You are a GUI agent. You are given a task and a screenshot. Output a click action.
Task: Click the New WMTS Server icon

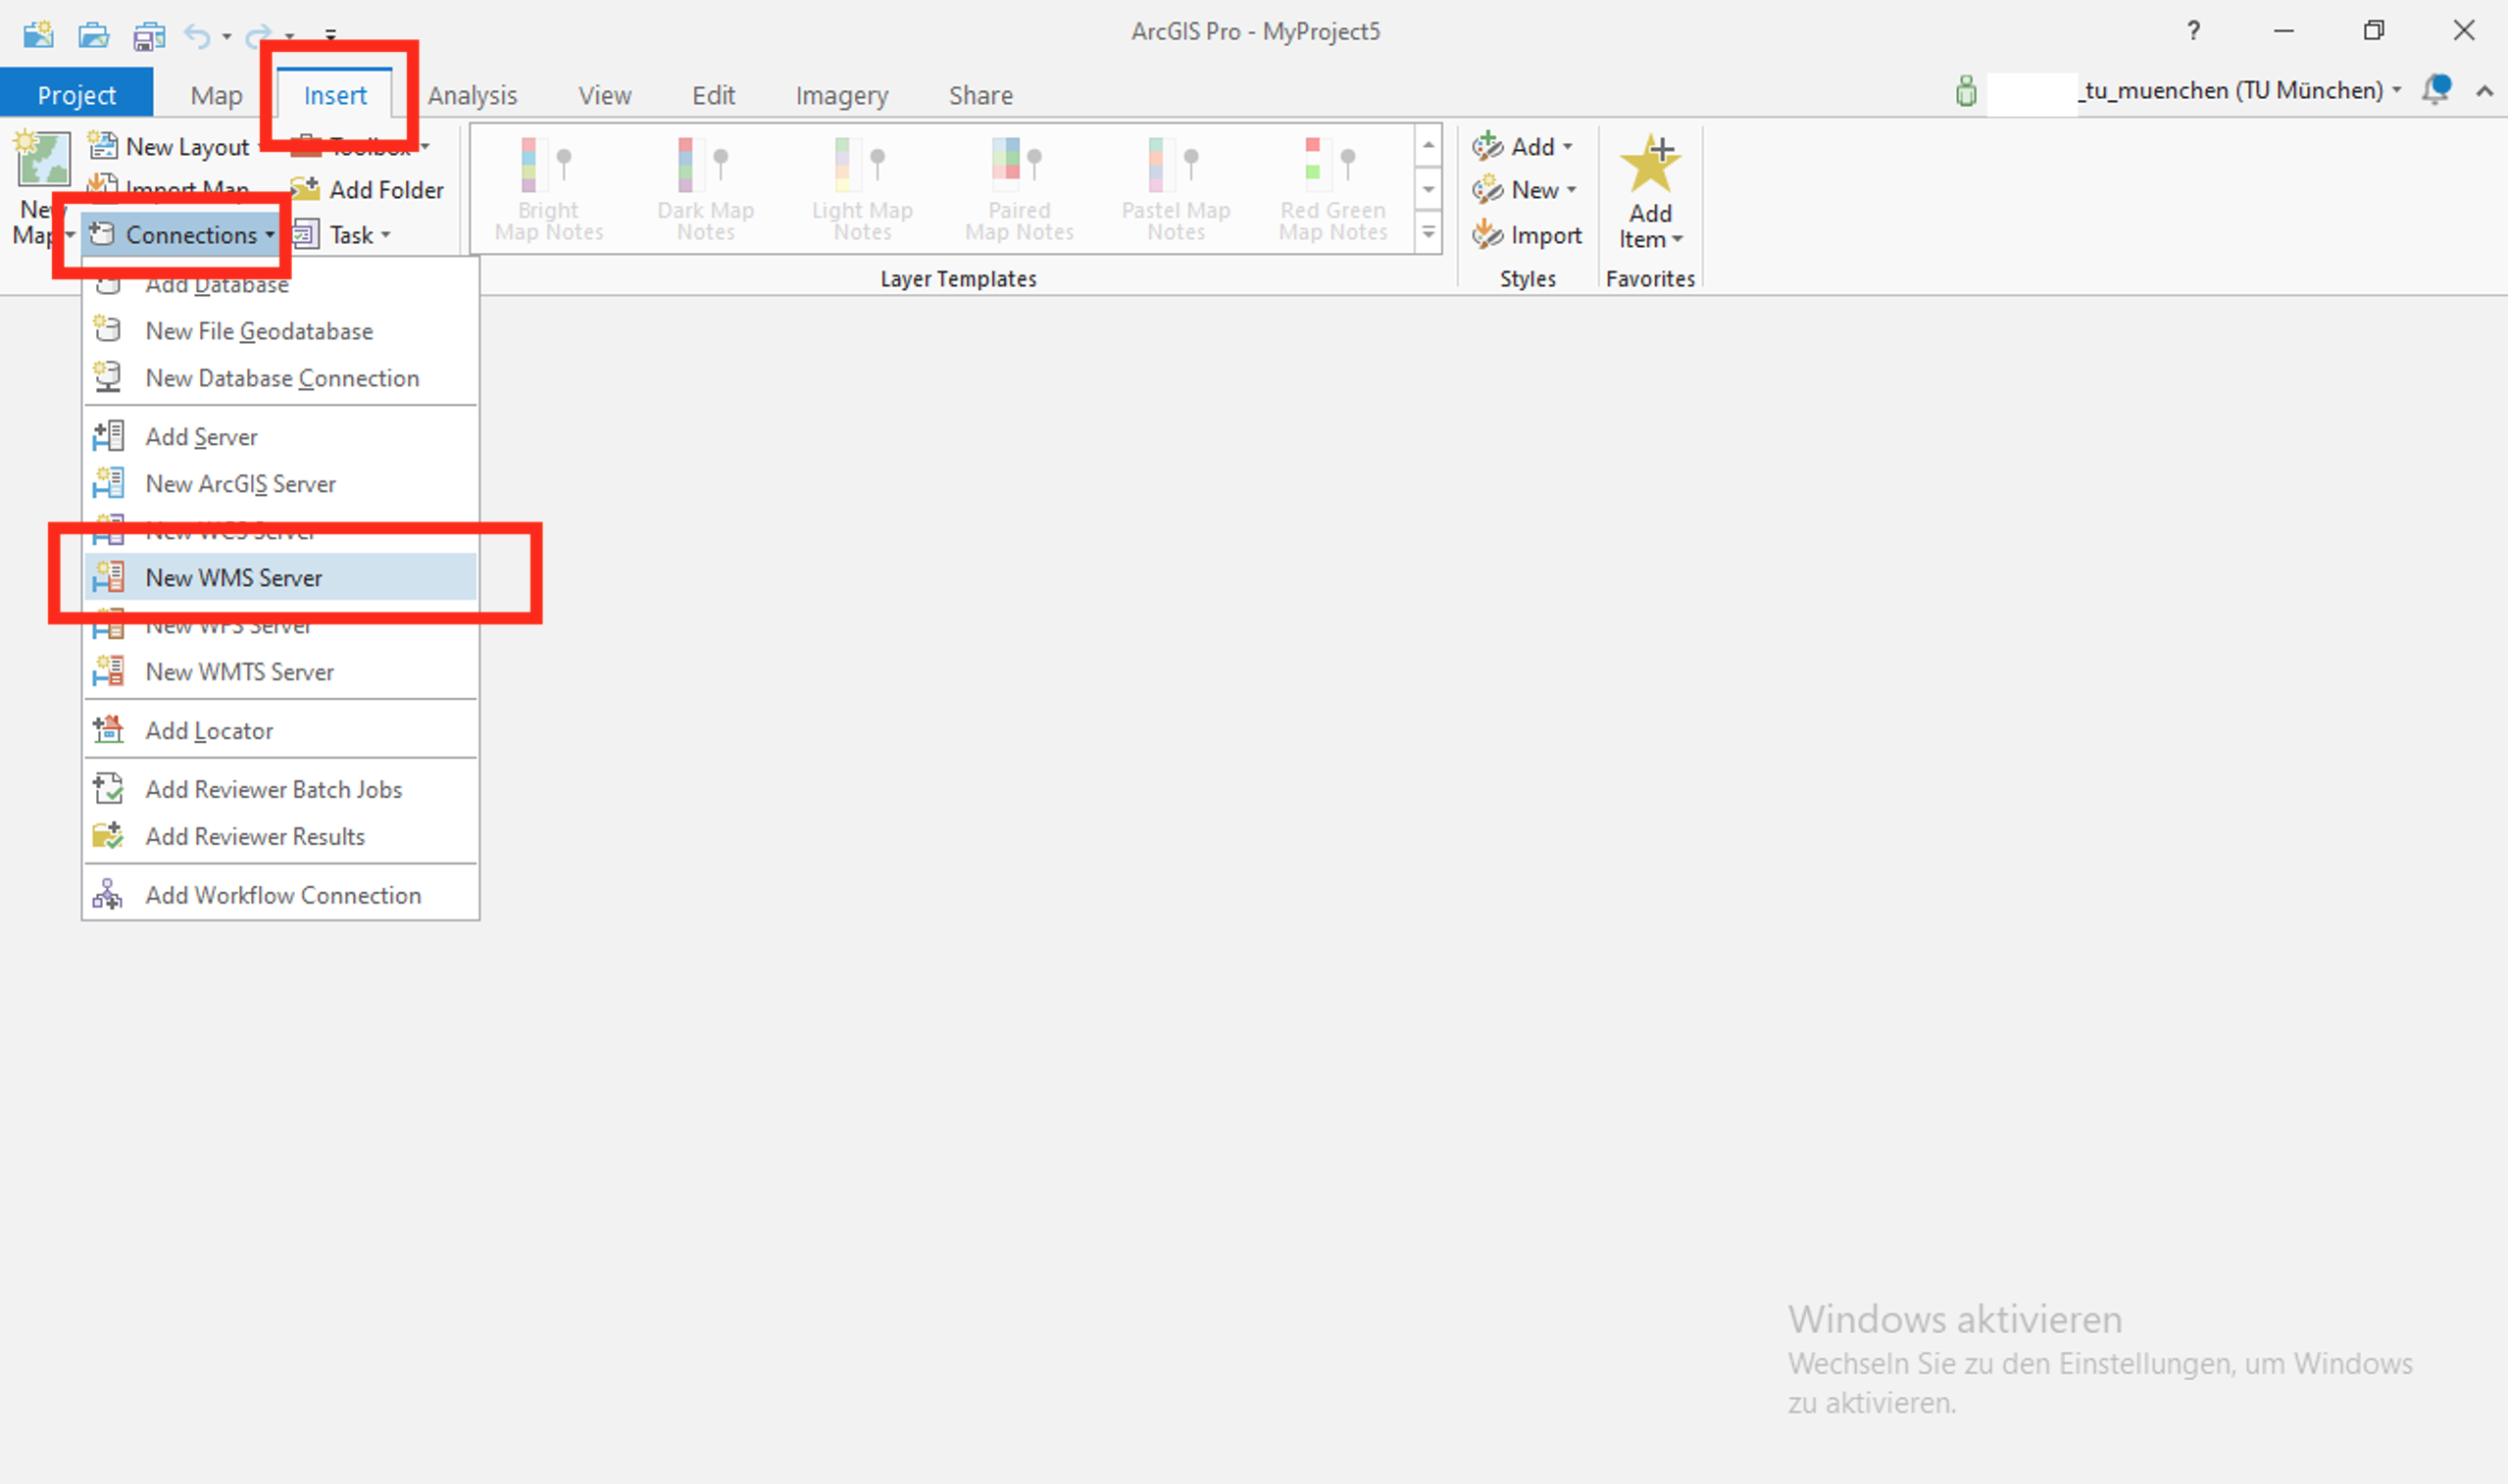pos(108,671)
